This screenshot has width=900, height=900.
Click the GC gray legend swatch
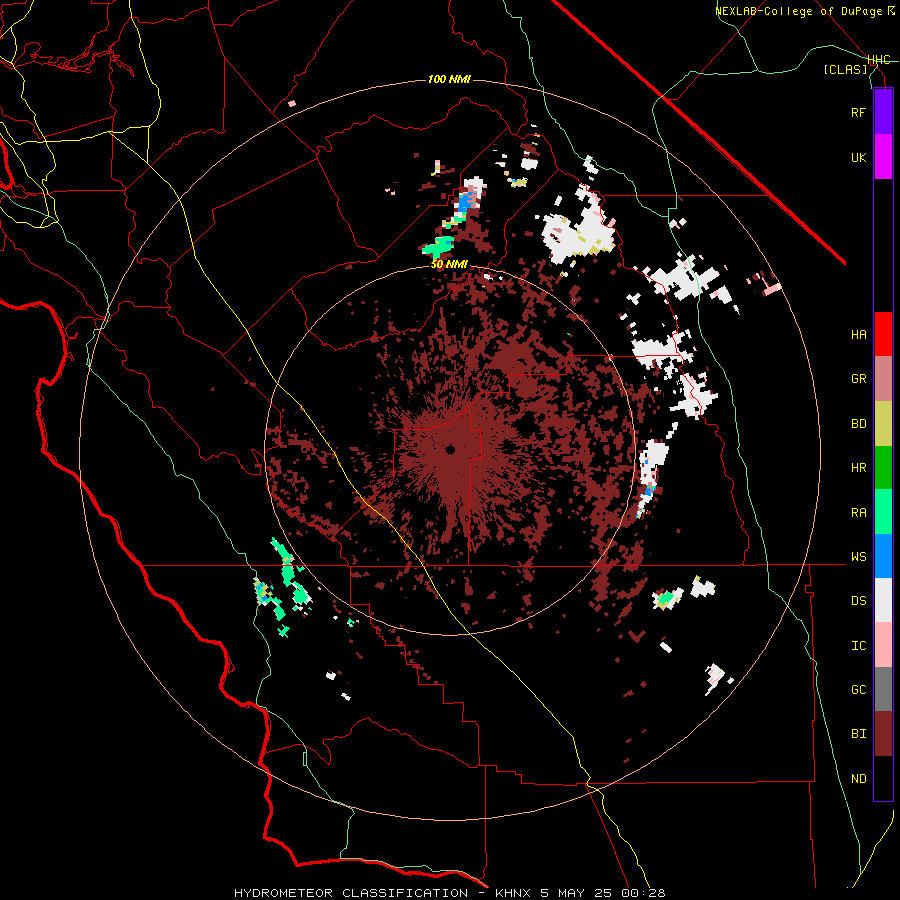883,689
